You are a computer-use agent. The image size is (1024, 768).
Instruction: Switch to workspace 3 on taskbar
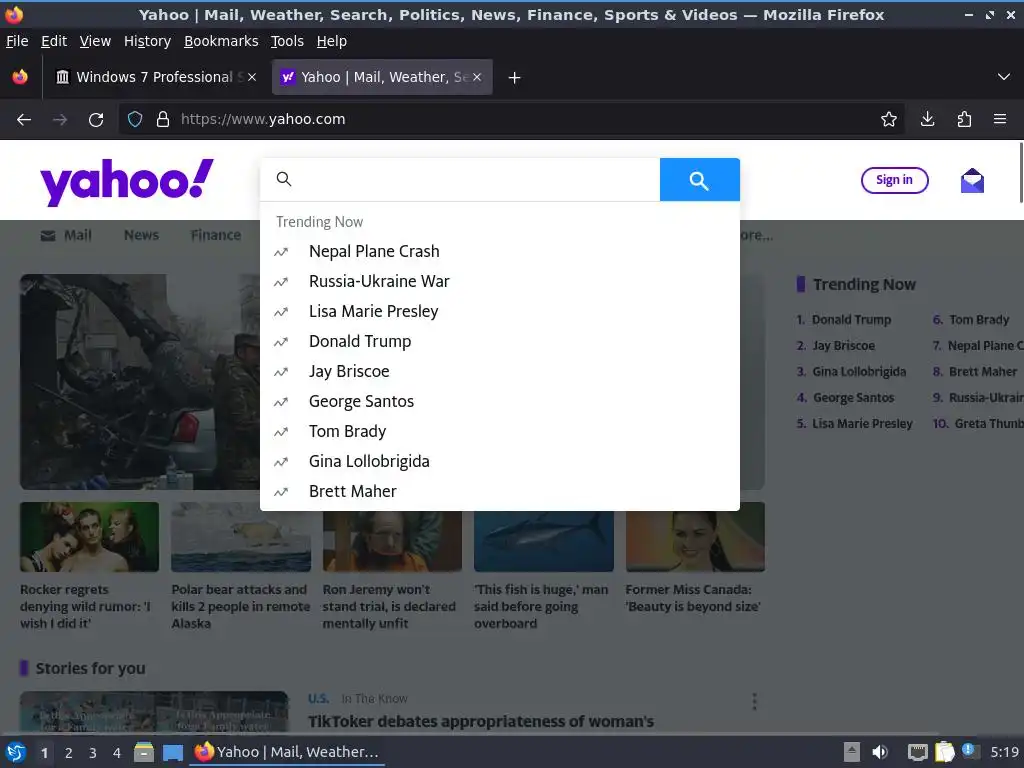pyautogui.click(x=93, y=753)
